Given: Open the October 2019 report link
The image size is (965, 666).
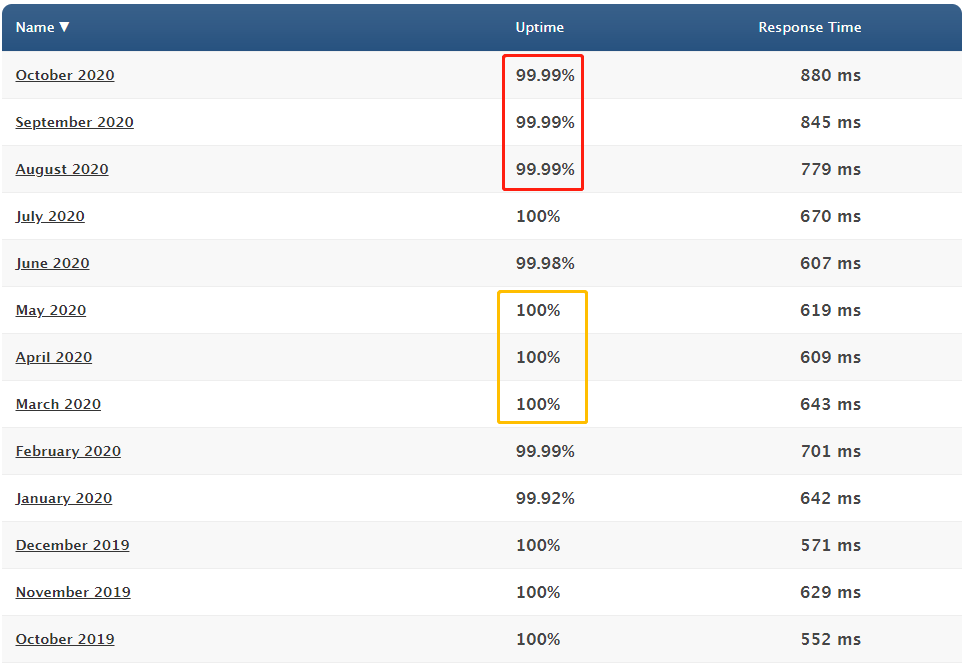Looking at the screenshot, I should pos(64,639).
